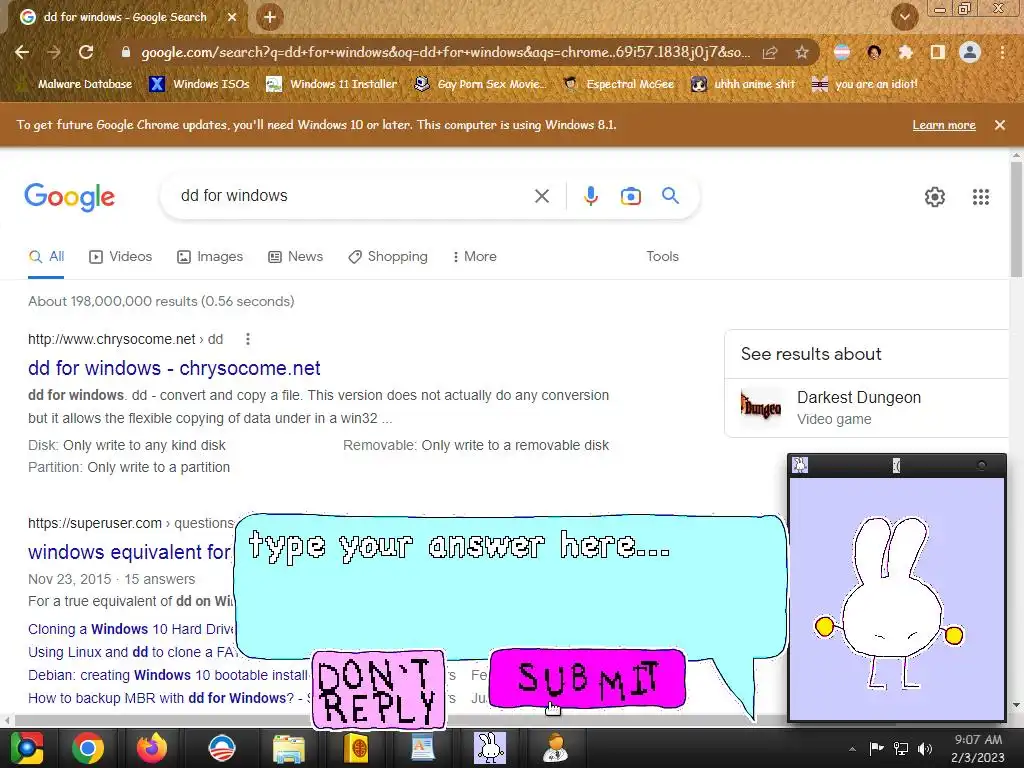
Task: Open the Chrome three-dot menu
Action: pyautogui.click(x=1002, y=52)
